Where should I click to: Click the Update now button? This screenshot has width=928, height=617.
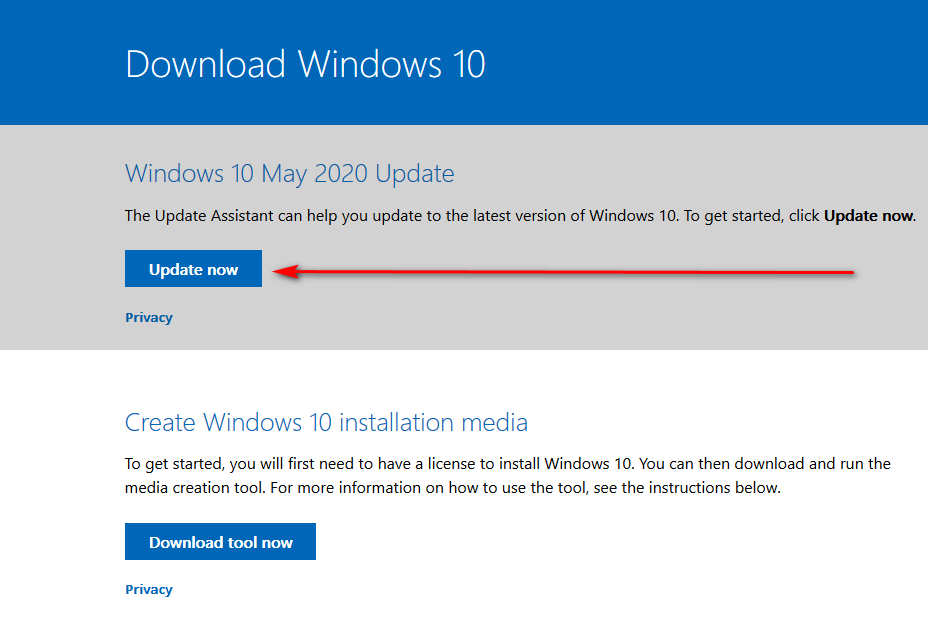click(193, 269)
